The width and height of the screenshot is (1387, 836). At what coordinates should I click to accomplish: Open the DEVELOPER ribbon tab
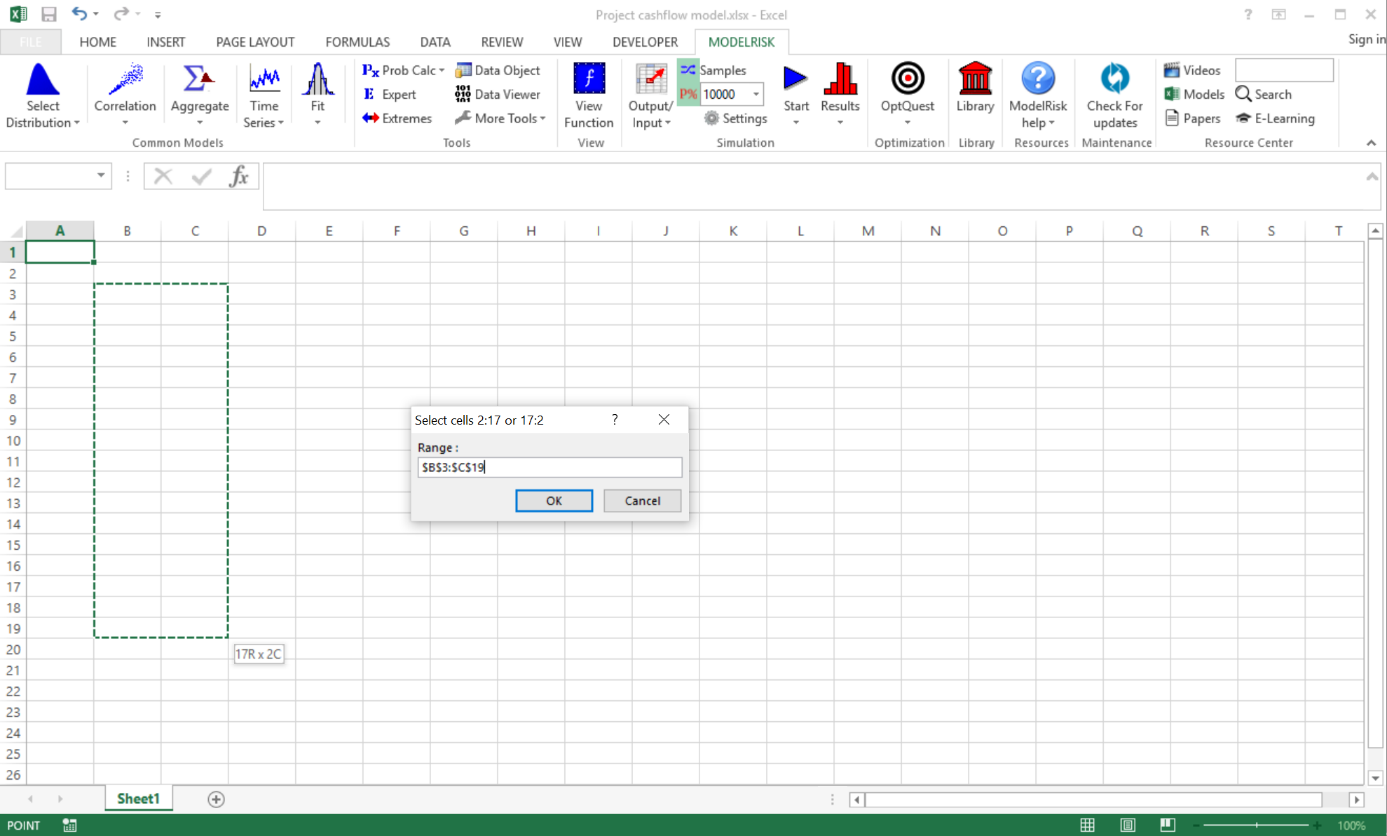pos(644,42)
